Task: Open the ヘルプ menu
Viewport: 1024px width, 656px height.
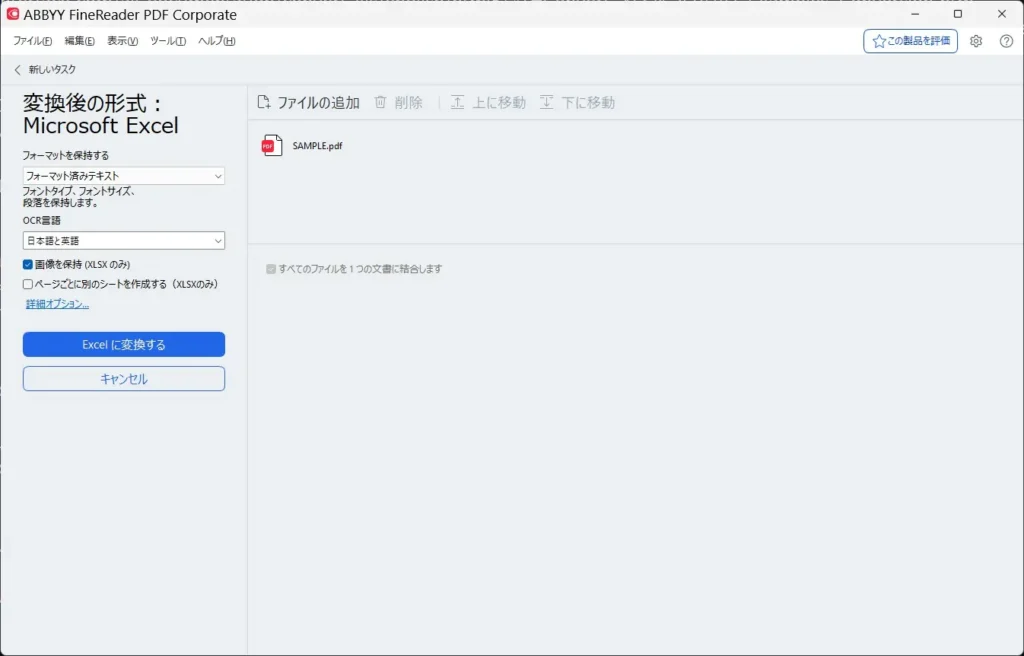Action: 217,41
